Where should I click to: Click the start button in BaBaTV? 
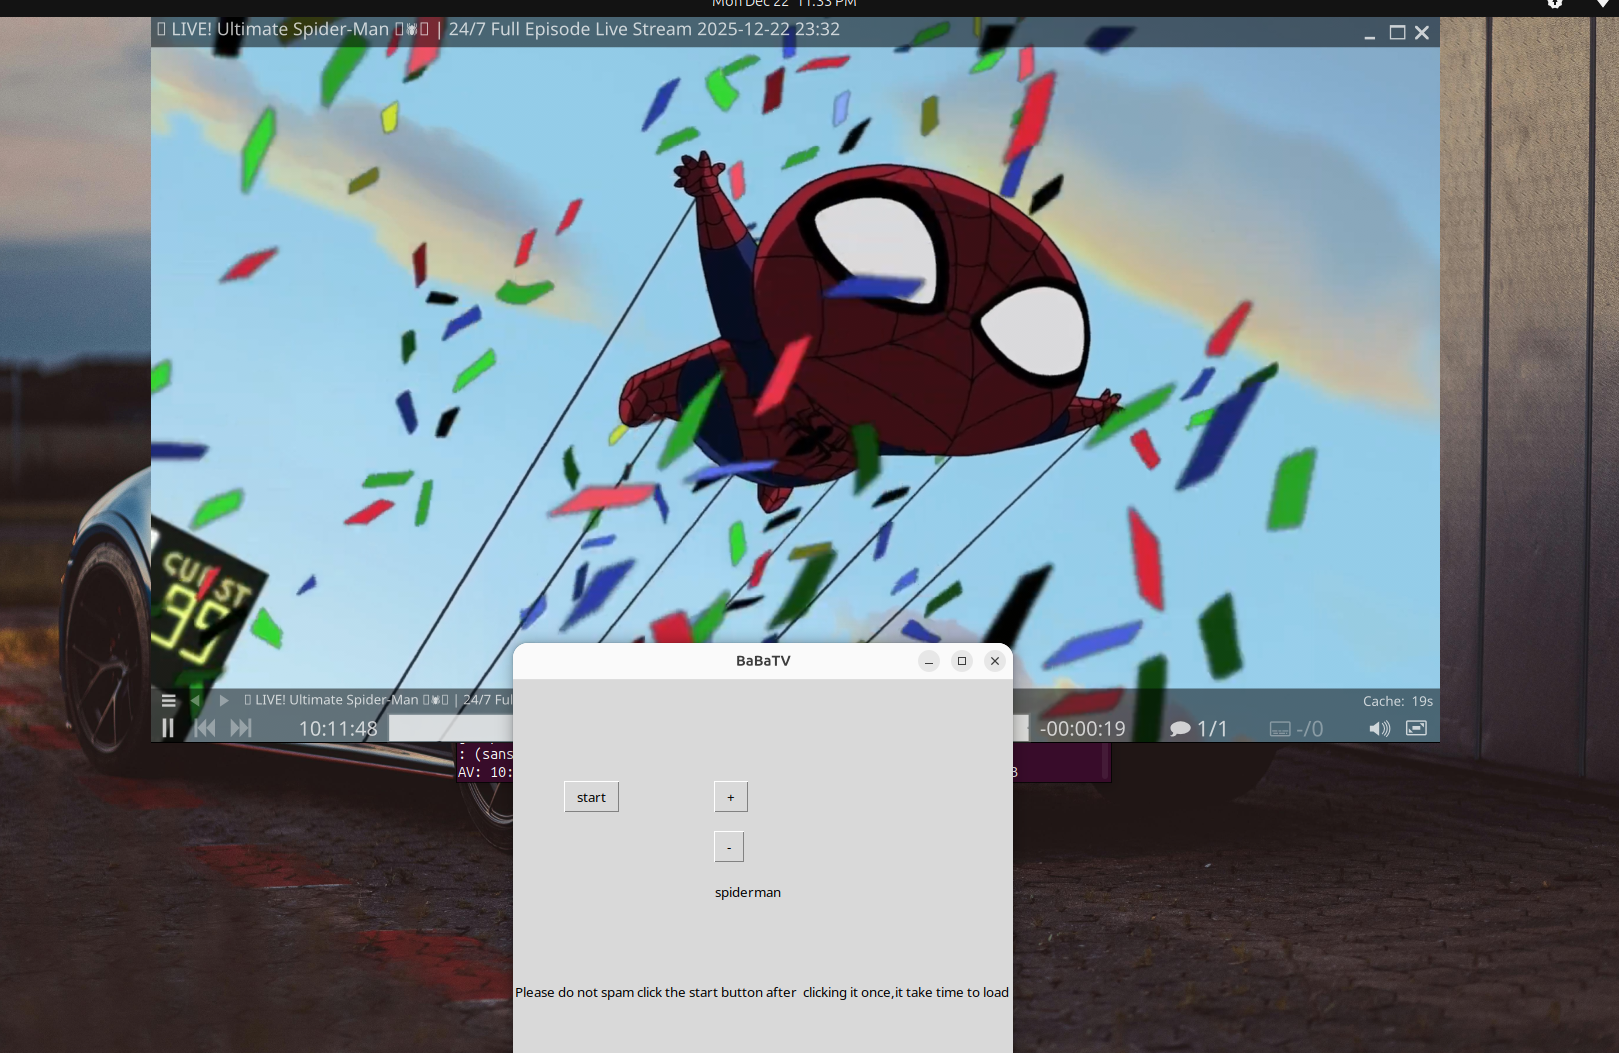click(x=591, y=797)
